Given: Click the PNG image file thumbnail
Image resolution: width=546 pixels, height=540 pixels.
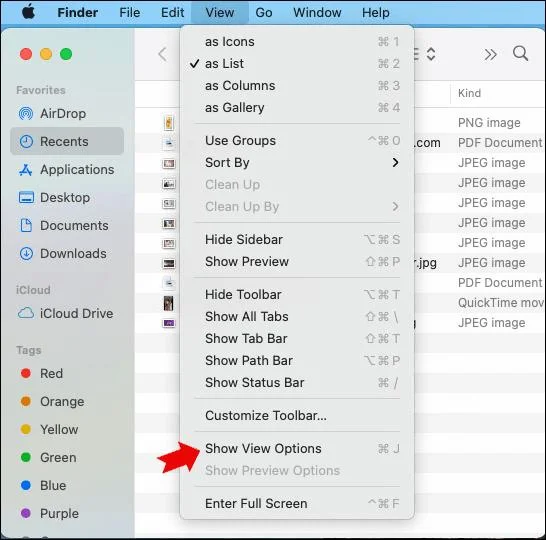Looking at the screenshot, I should pos(169,123).
